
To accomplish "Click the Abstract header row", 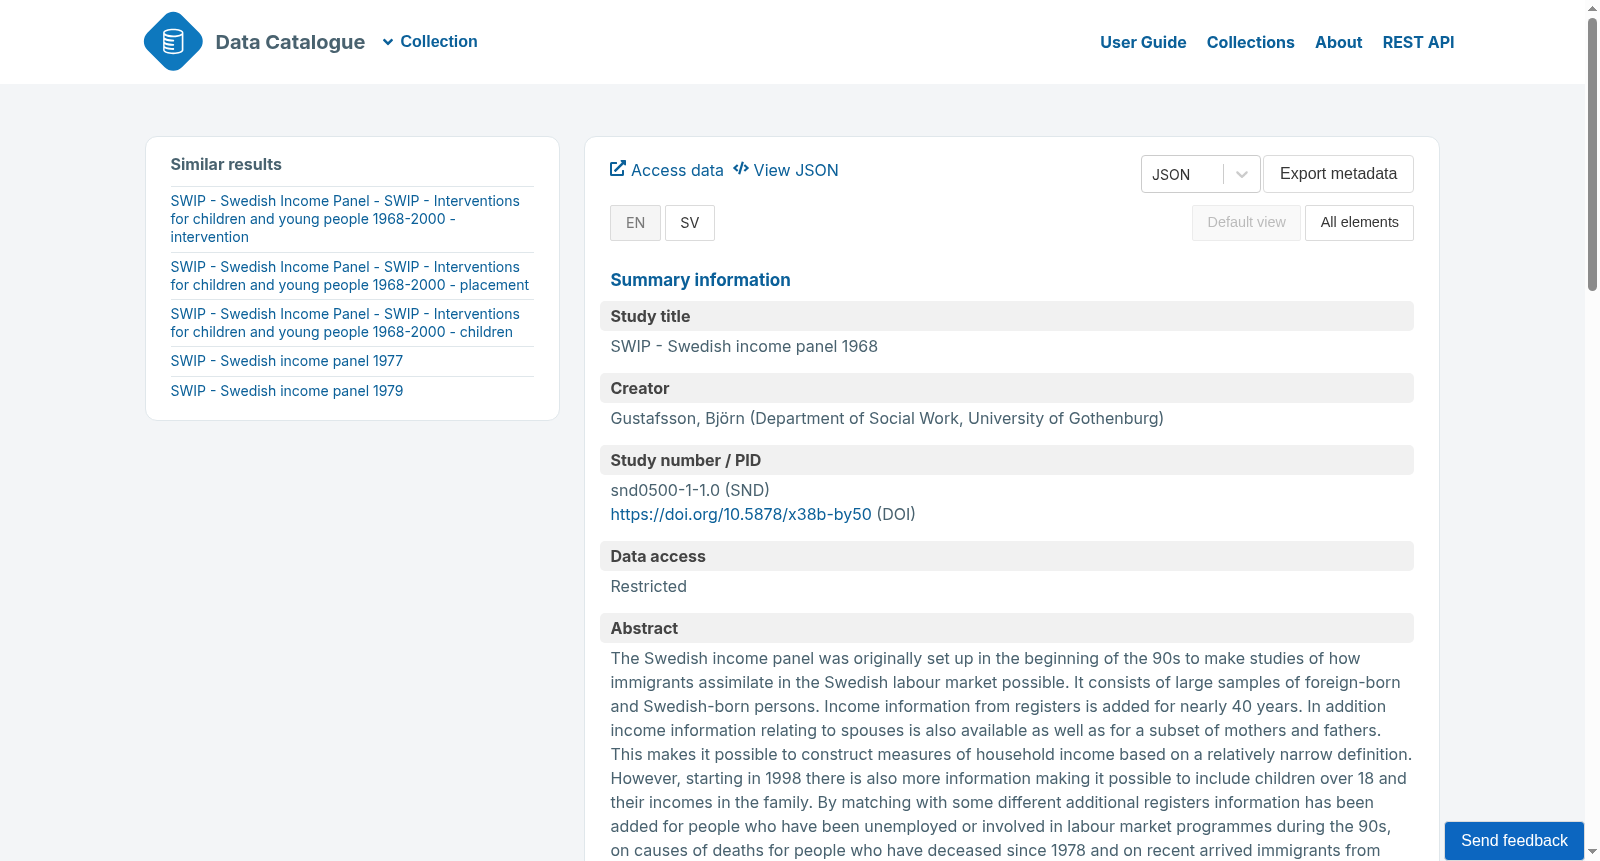I will [x=1006, y=628].
